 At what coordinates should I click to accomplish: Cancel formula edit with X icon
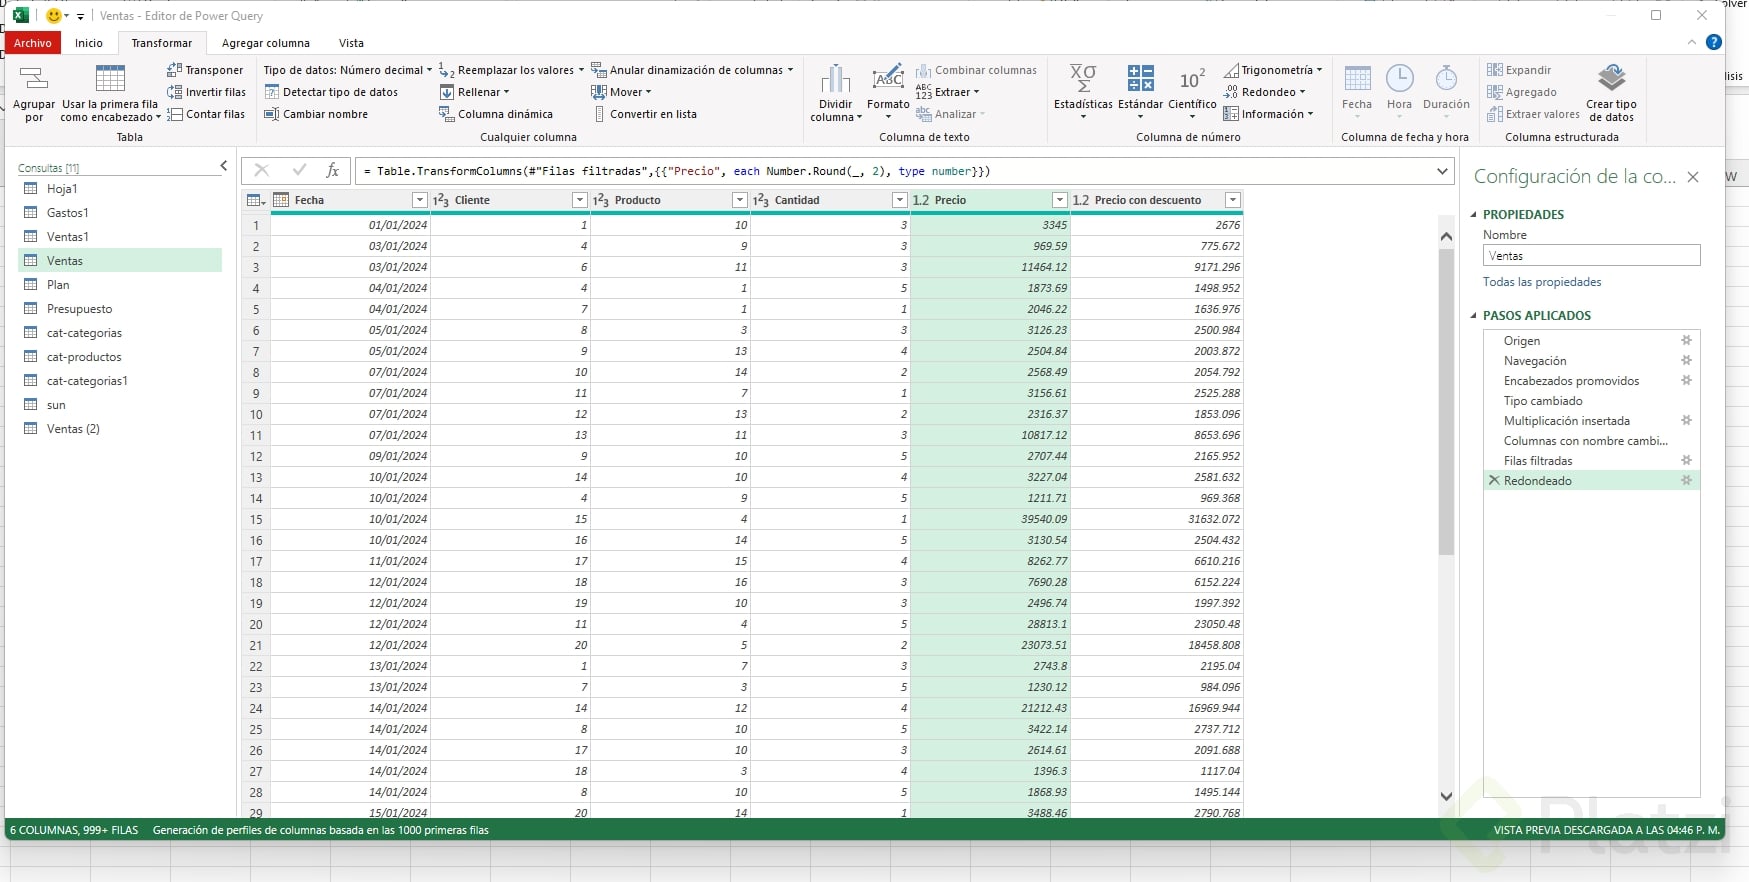[x=261, y=171]
